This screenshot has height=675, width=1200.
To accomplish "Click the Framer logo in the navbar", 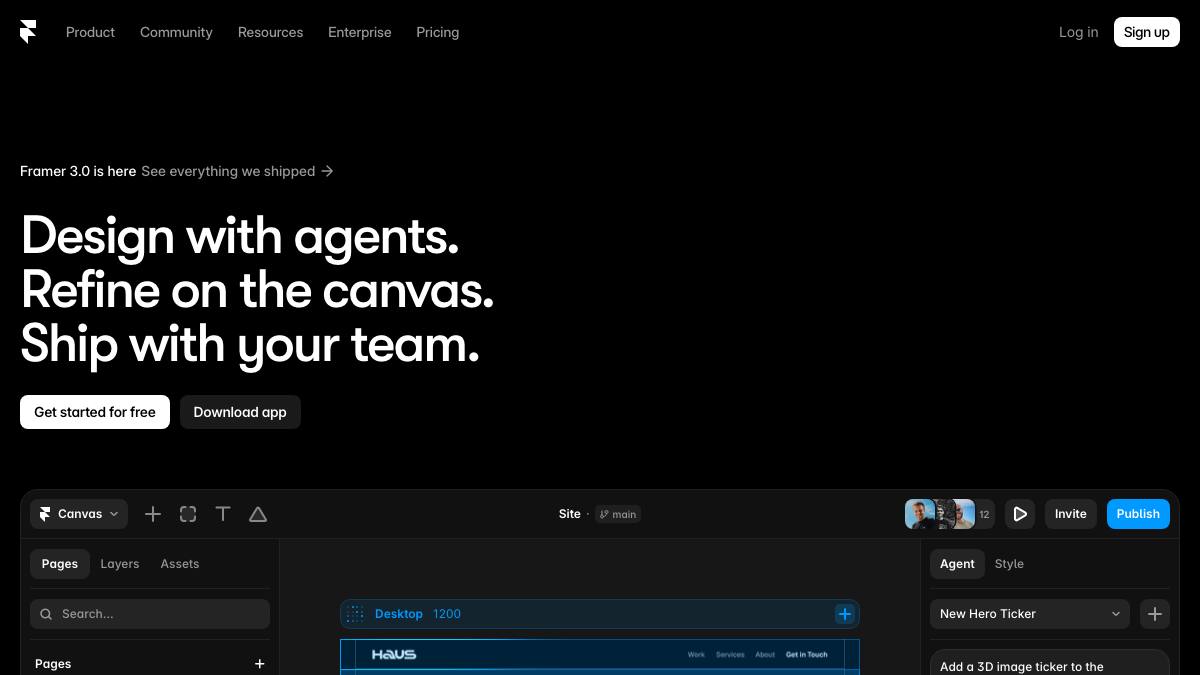I will (x=28, y=32).
